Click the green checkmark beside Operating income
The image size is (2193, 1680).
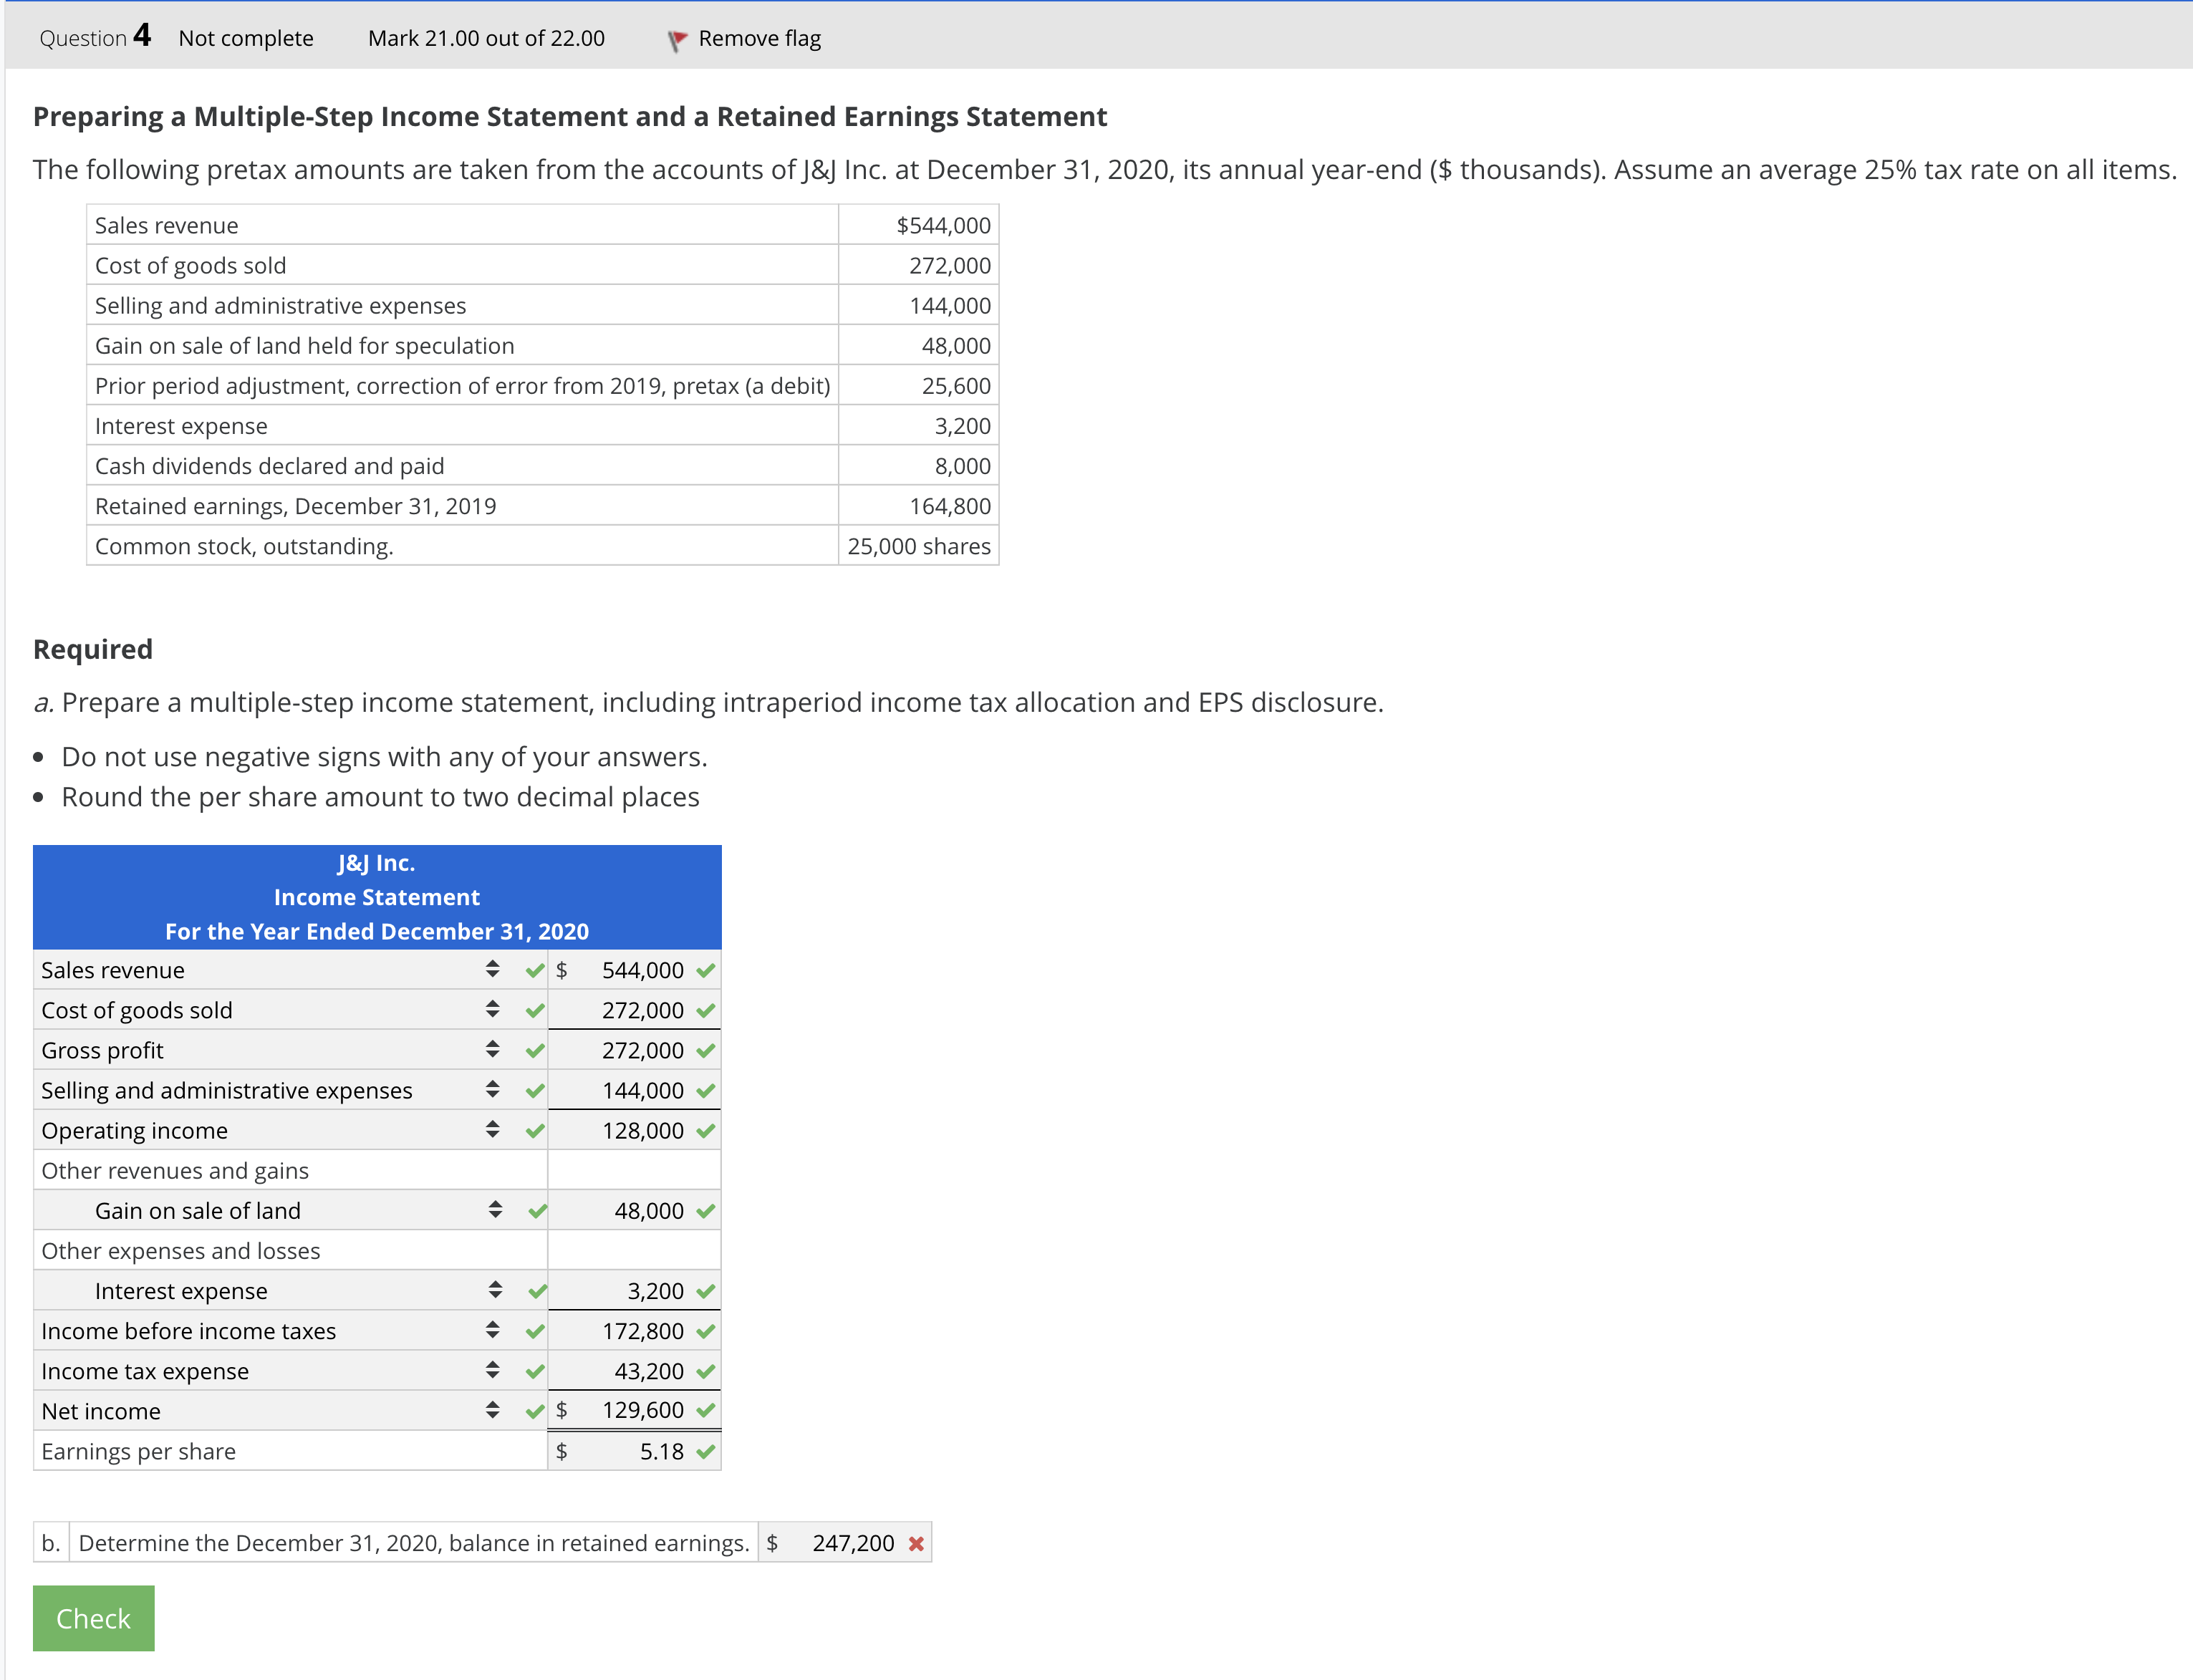click(x=707, y=1130)
